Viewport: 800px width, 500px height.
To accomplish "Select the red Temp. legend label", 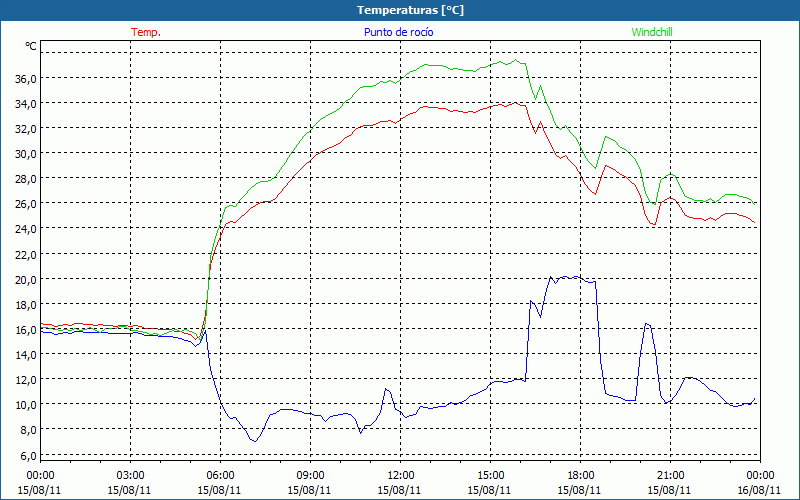I will click(146, 32).
